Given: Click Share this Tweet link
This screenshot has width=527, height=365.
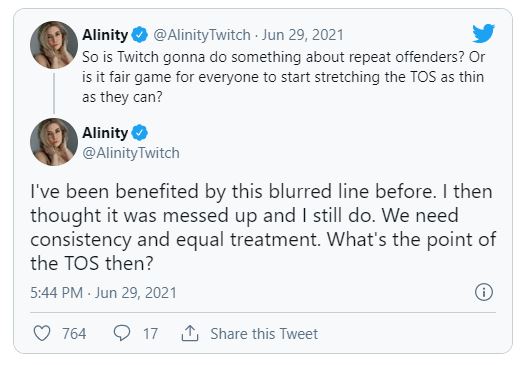Looking at the screenshot, I should 264,334.
